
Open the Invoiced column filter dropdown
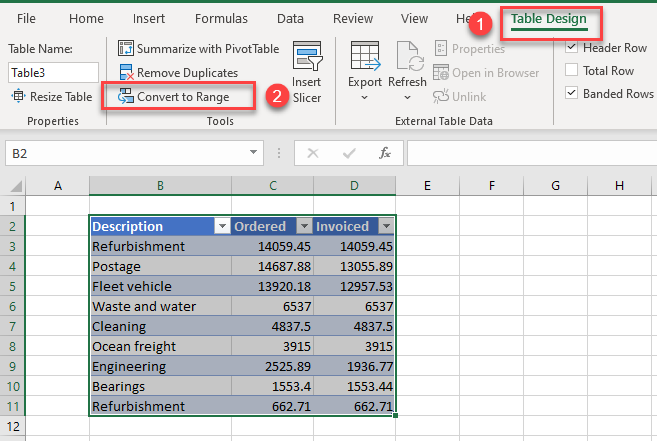tap(386, 226)
